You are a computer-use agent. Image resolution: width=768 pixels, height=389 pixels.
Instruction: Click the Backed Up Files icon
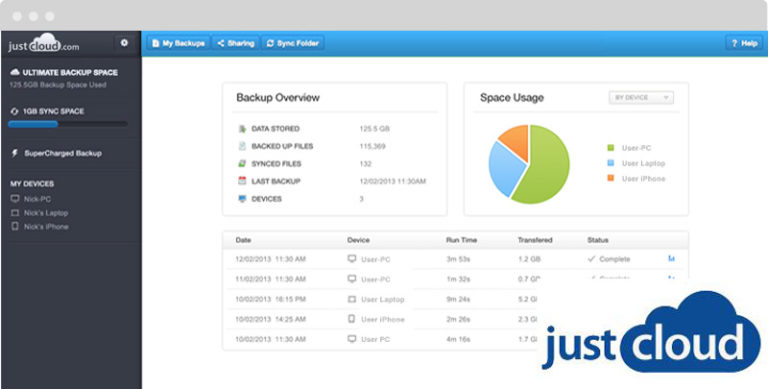click(242, 146)
